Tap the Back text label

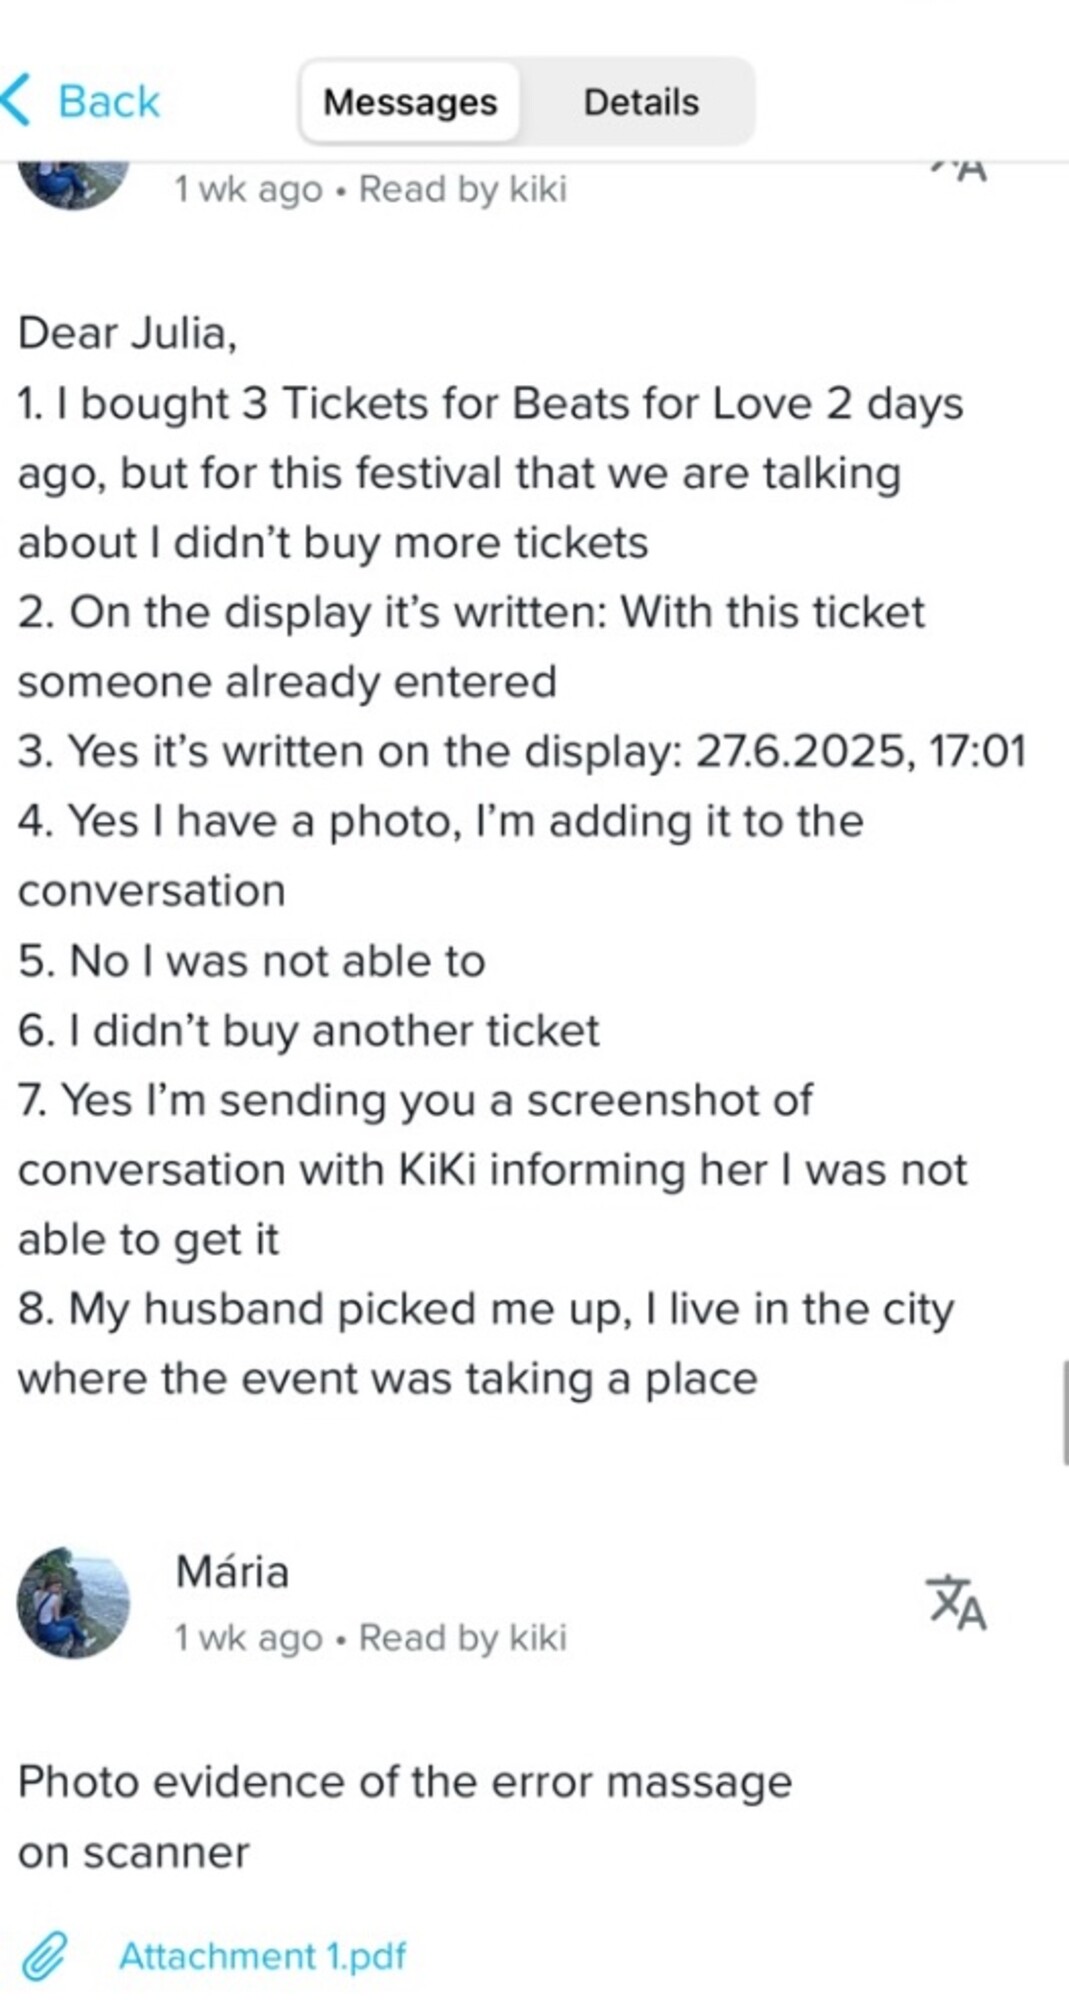point(108,102)
